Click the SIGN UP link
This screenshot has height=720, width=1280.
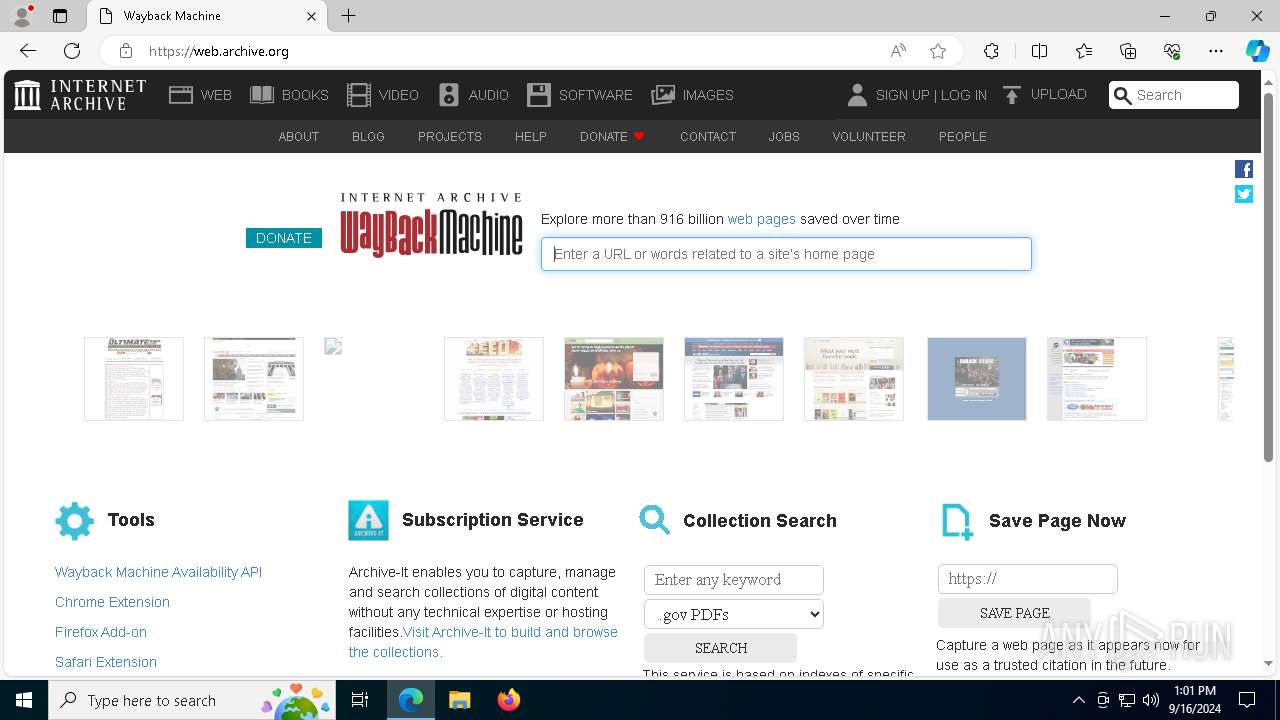(x=902, y=95)
